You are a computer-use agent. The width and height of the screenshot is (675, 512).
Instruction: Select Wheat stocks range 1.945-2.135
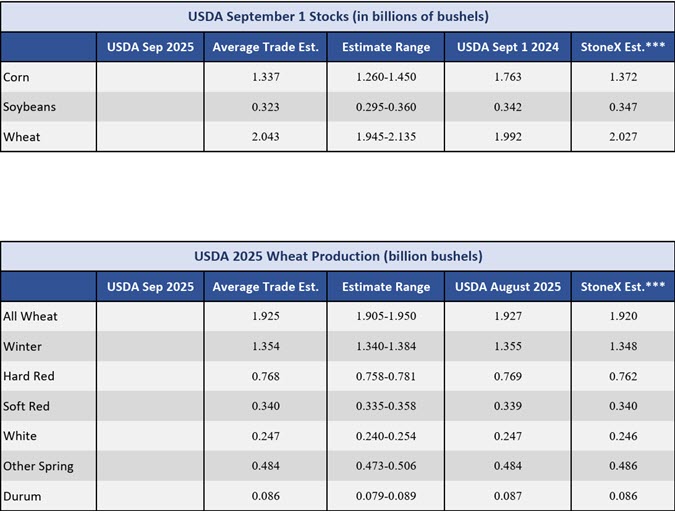coord(386,137)
